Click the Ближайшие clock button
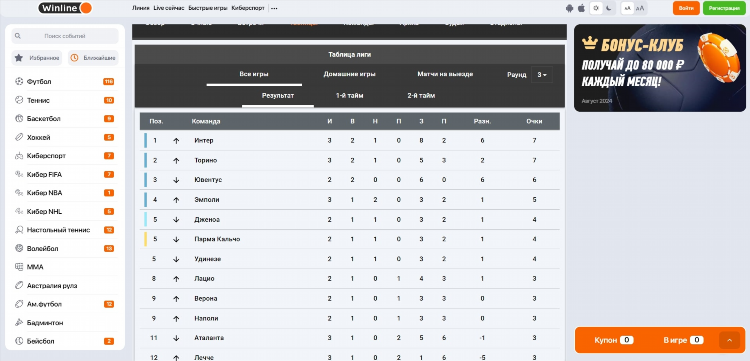Screen dimensions: 750x361 (x=93, y=58)
